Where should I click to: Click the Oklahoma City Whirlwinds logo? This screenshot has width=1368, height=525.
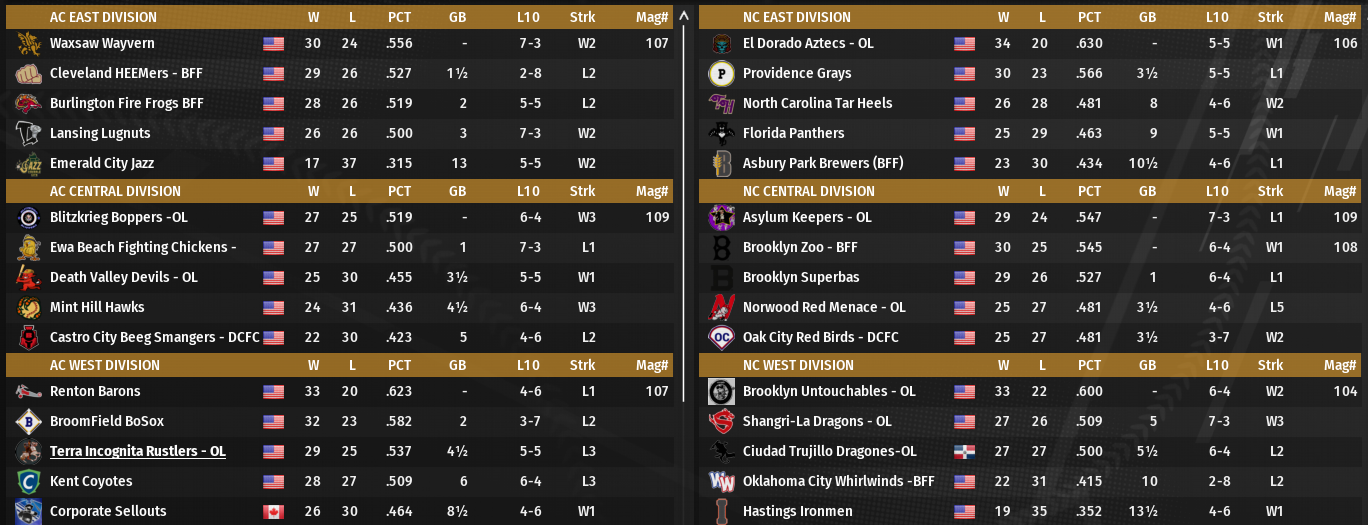(x=721, y=482)
